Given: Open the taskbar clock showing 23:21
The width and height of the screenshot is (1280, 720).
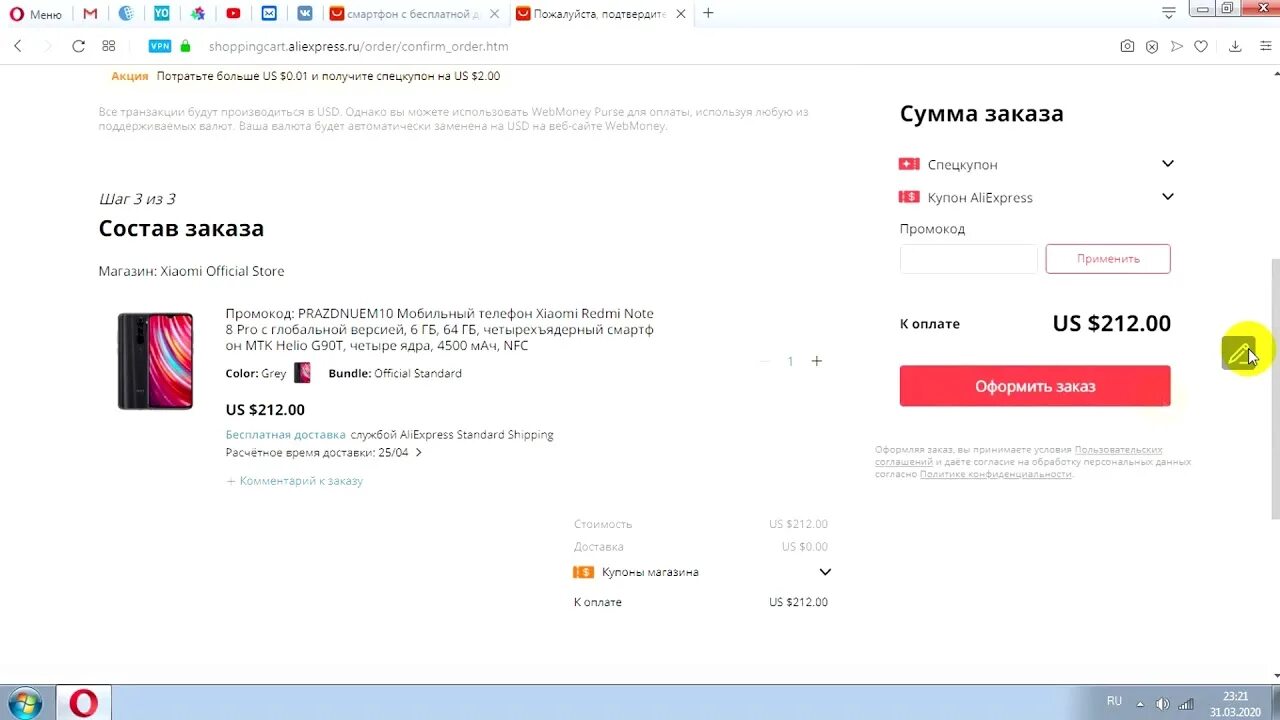Looking at the screenshot, I should [x=1235, y=703].
